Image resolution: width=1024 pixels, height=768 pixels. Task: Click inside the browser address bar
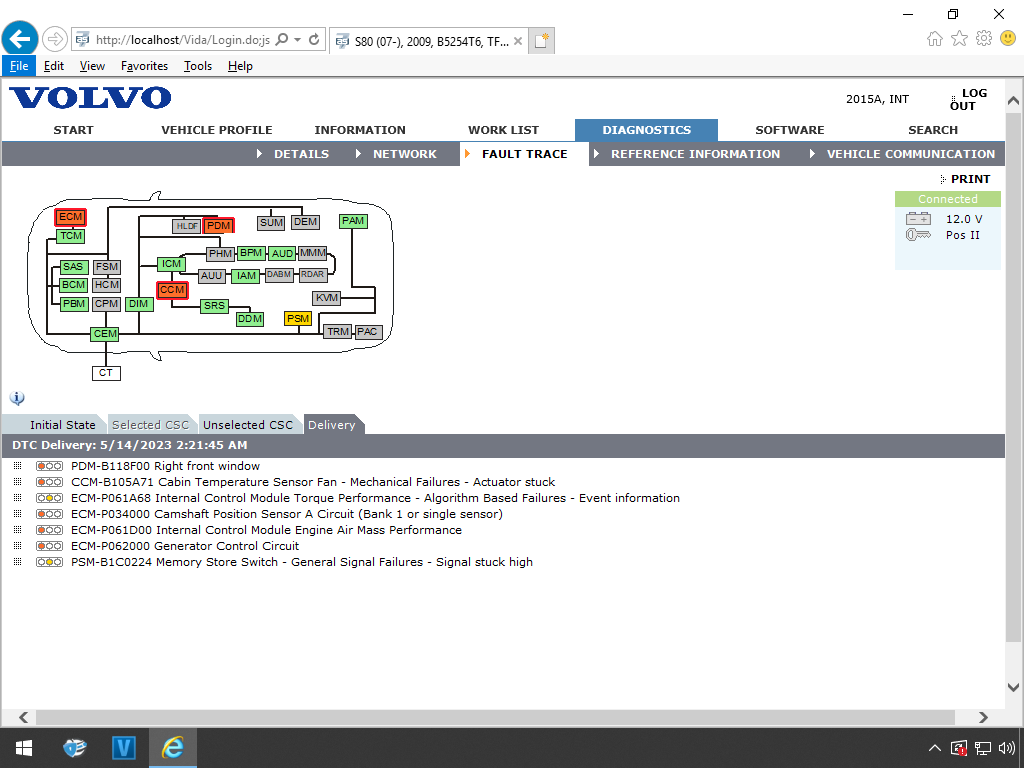coord(180,38)
